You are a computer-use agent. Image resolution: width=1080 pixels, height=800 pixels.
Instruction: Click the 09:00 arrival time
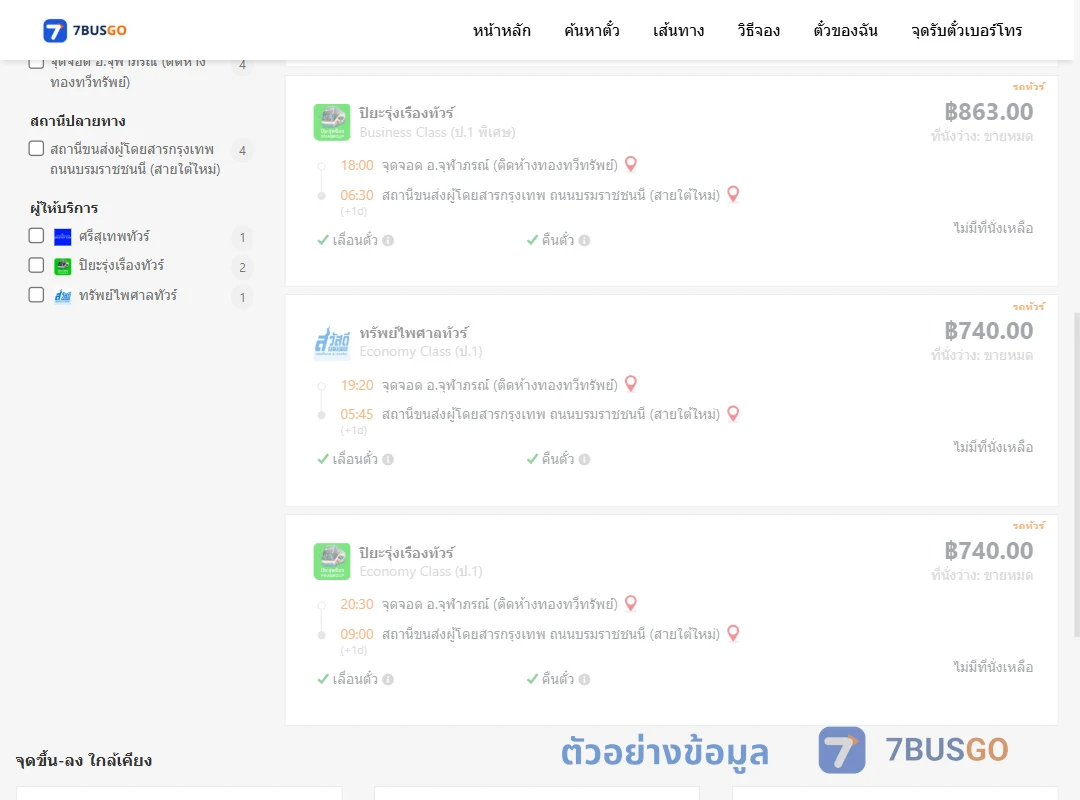[x=357, y=635]
